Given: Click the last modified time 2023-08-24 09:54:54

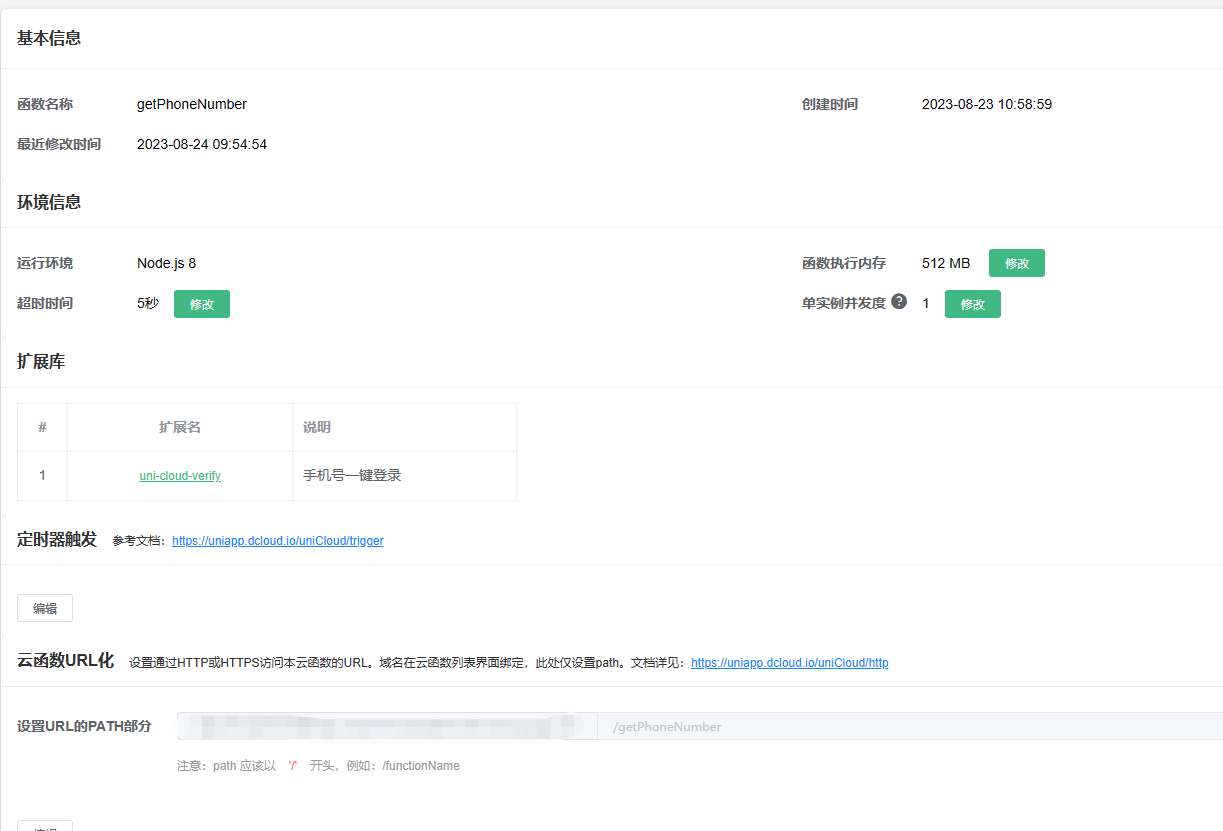Looking at the screenshot, I should click(202, 144).
